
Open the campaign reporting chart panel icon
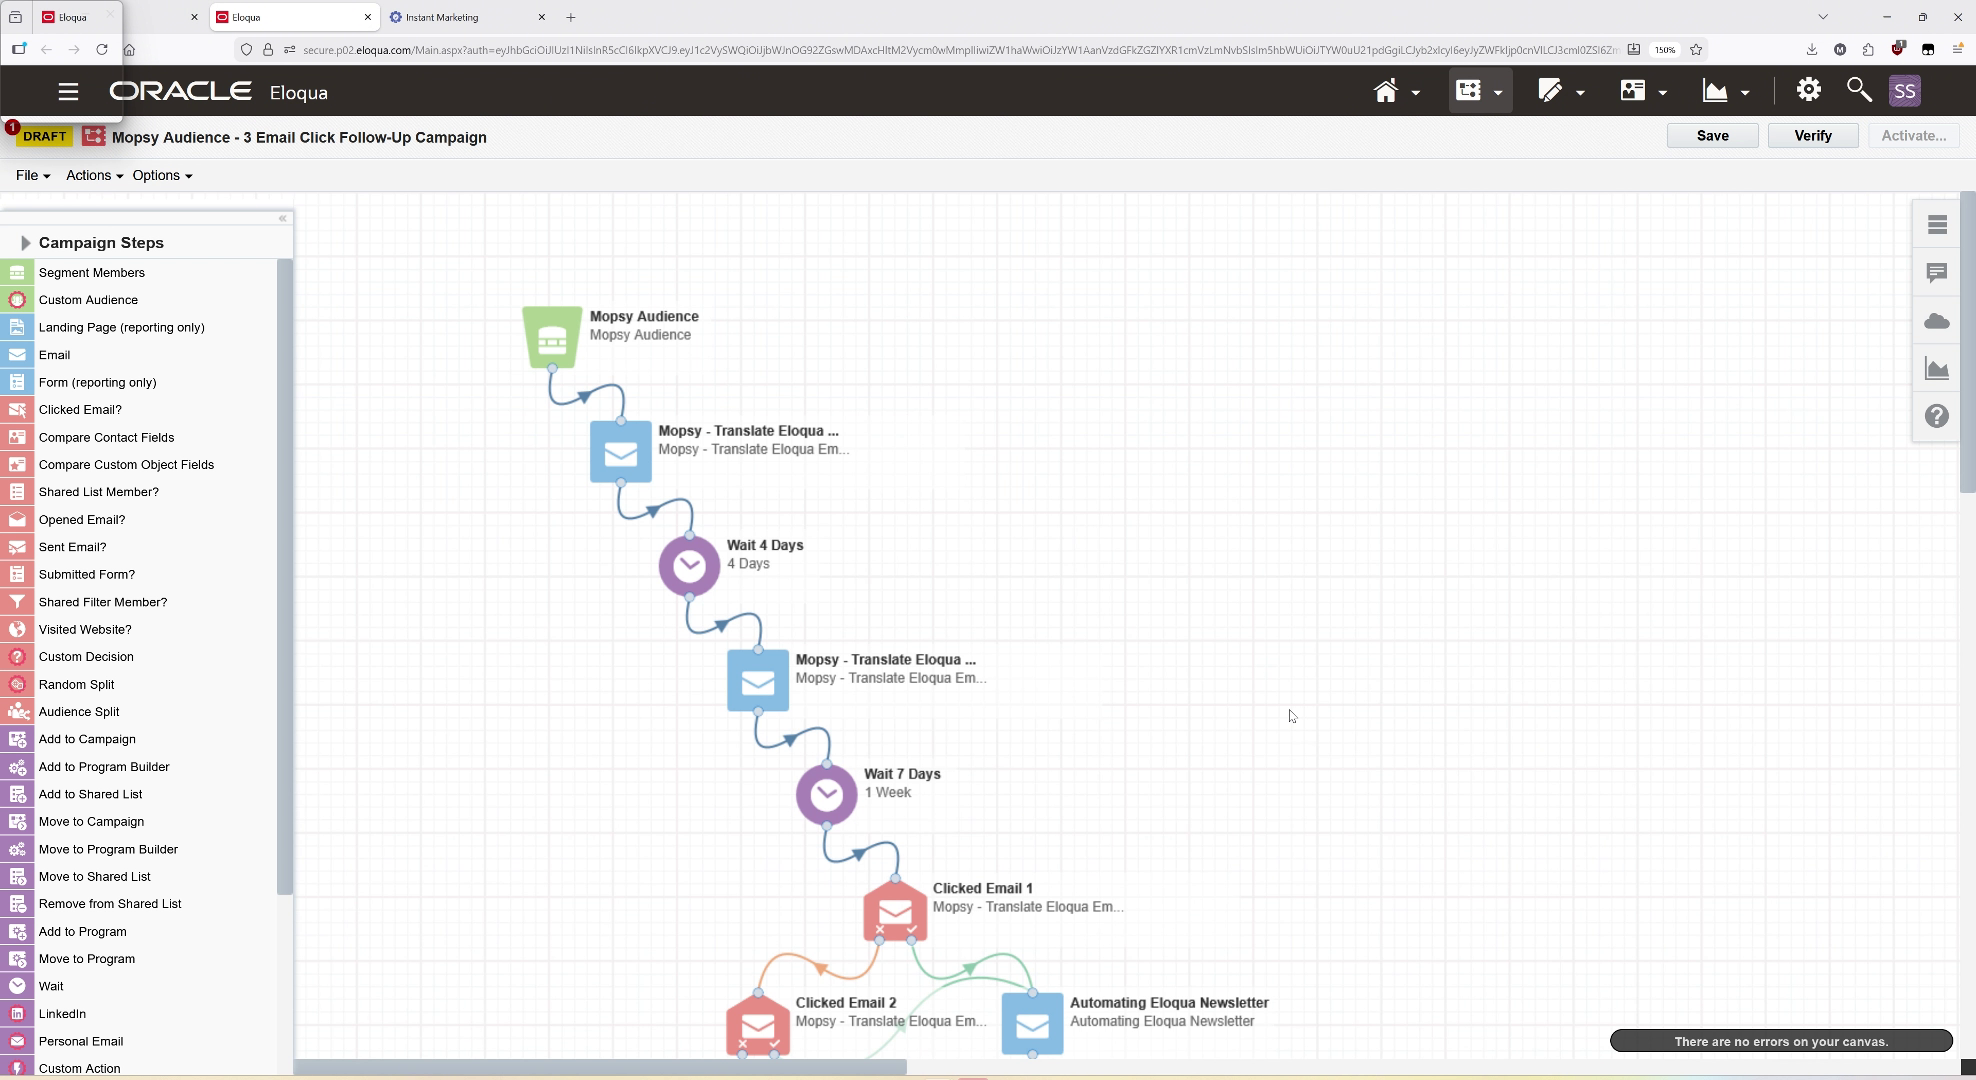[x=1937, y=369]
